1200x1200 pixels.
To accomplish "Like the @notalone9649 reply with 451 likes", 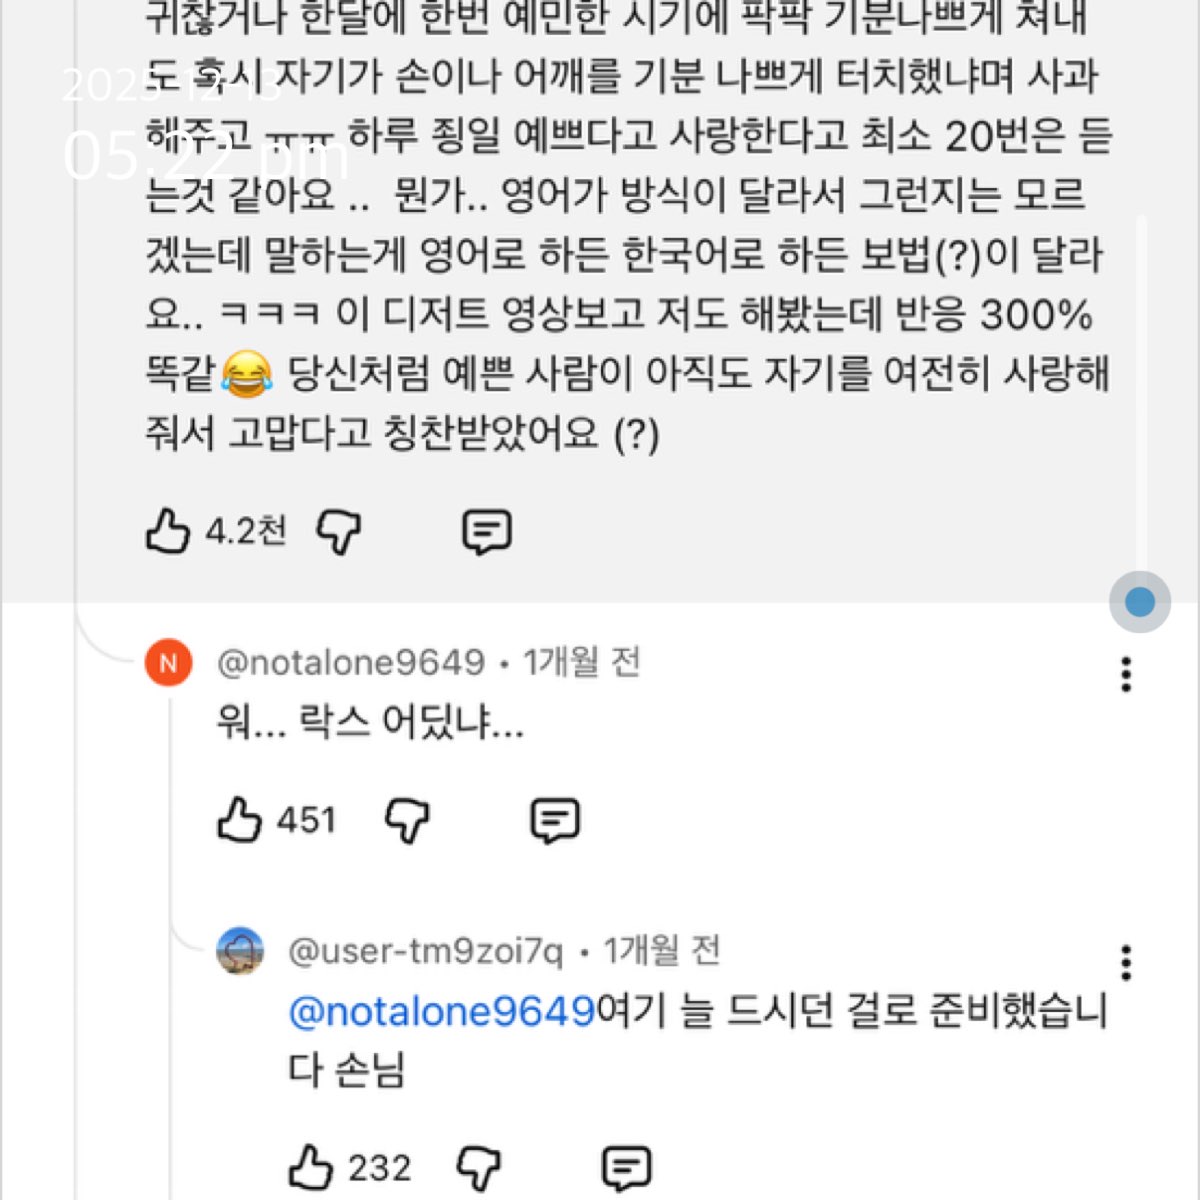I will (240, 820).
